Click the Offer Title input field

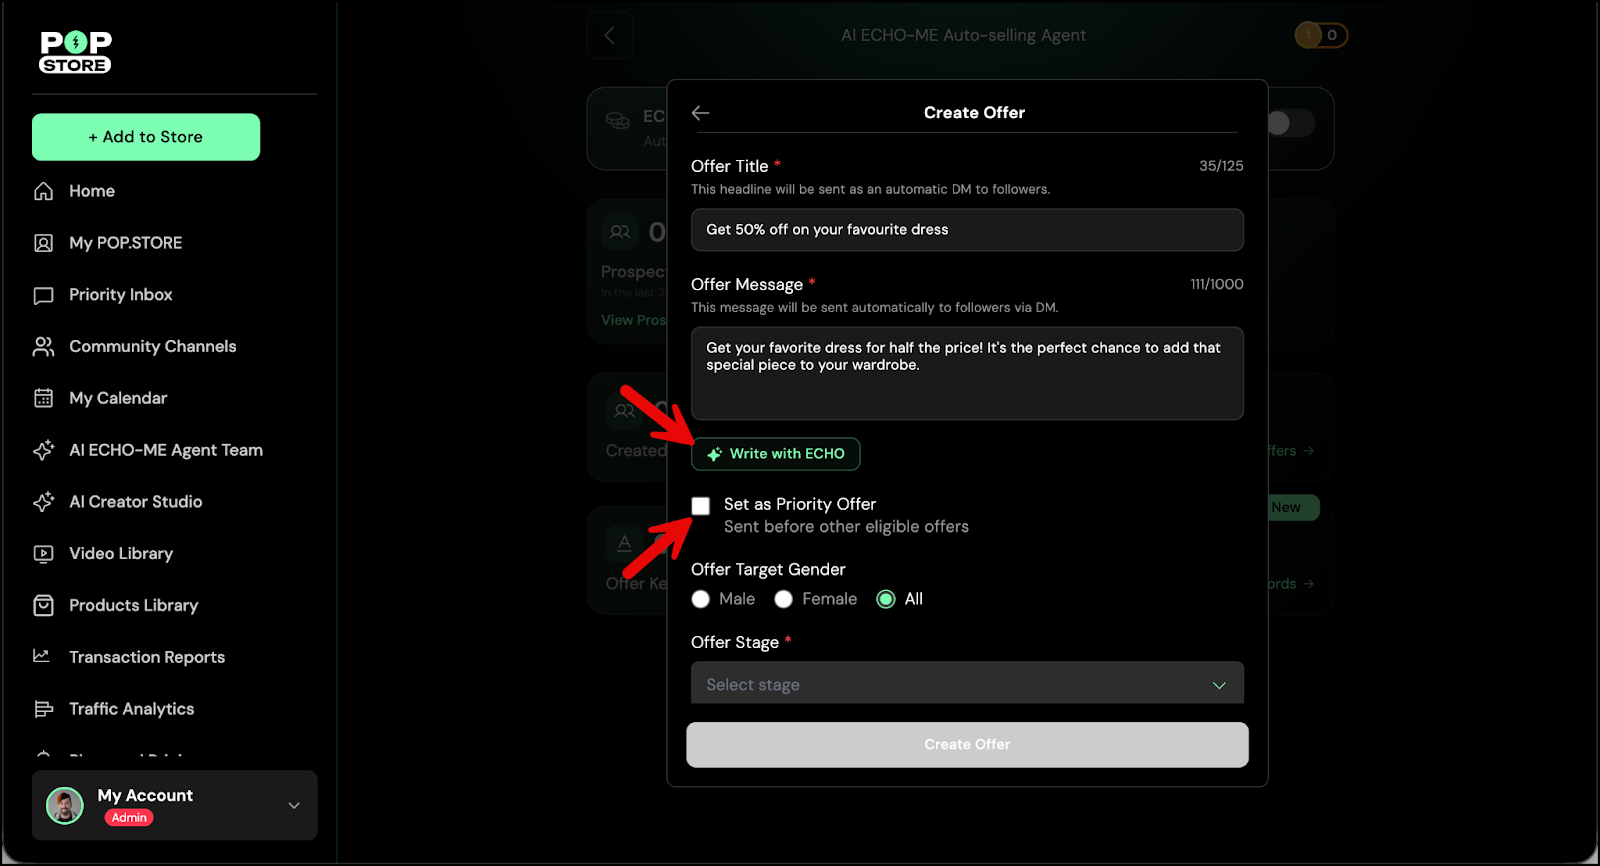pos(967,230)
